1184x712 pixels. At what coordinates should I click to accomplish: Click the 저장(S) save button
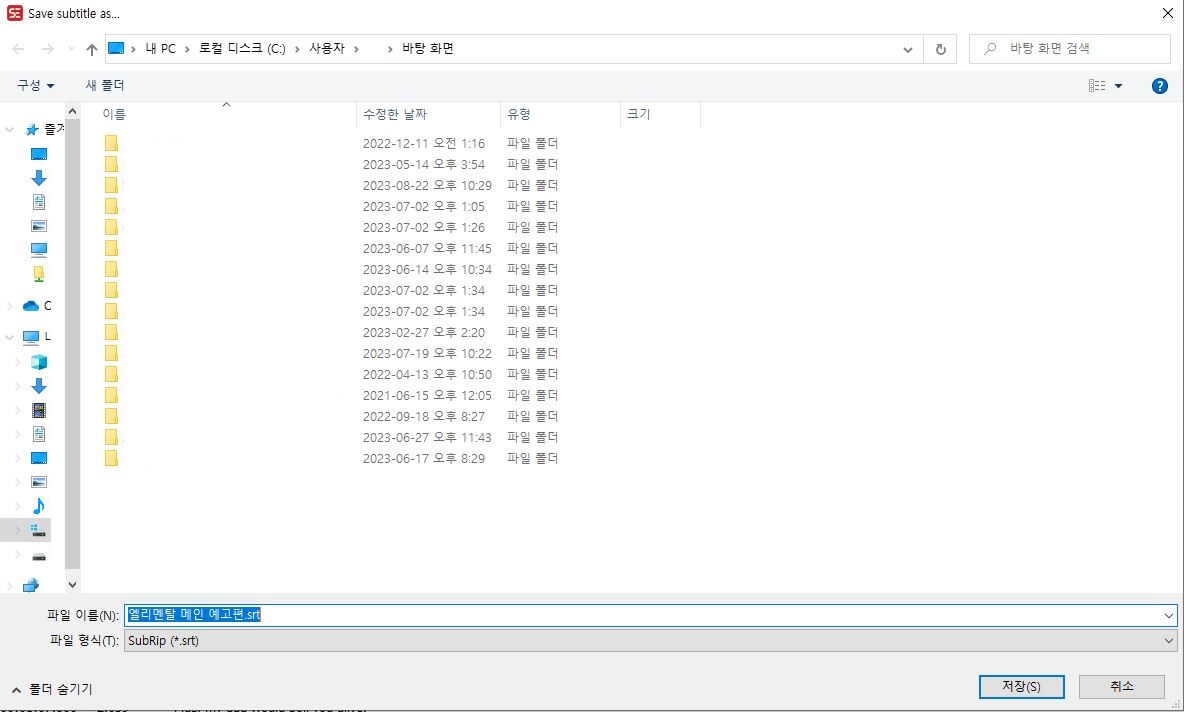pyautogui.click(x=1021, y=687)
